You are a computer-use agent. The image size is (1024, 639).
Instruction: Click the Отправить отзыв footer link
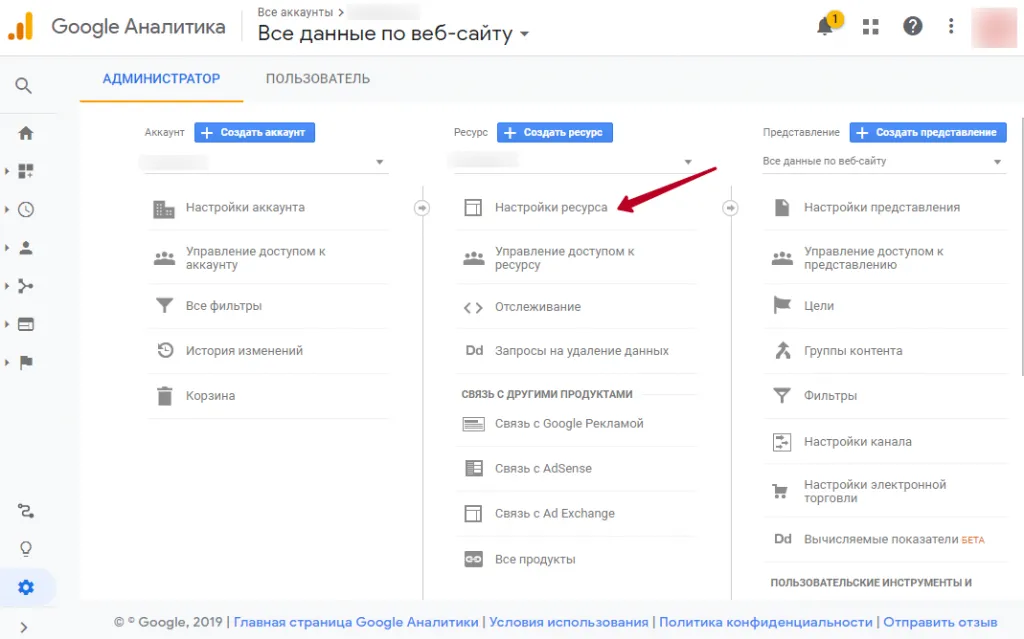coord(940,622)
